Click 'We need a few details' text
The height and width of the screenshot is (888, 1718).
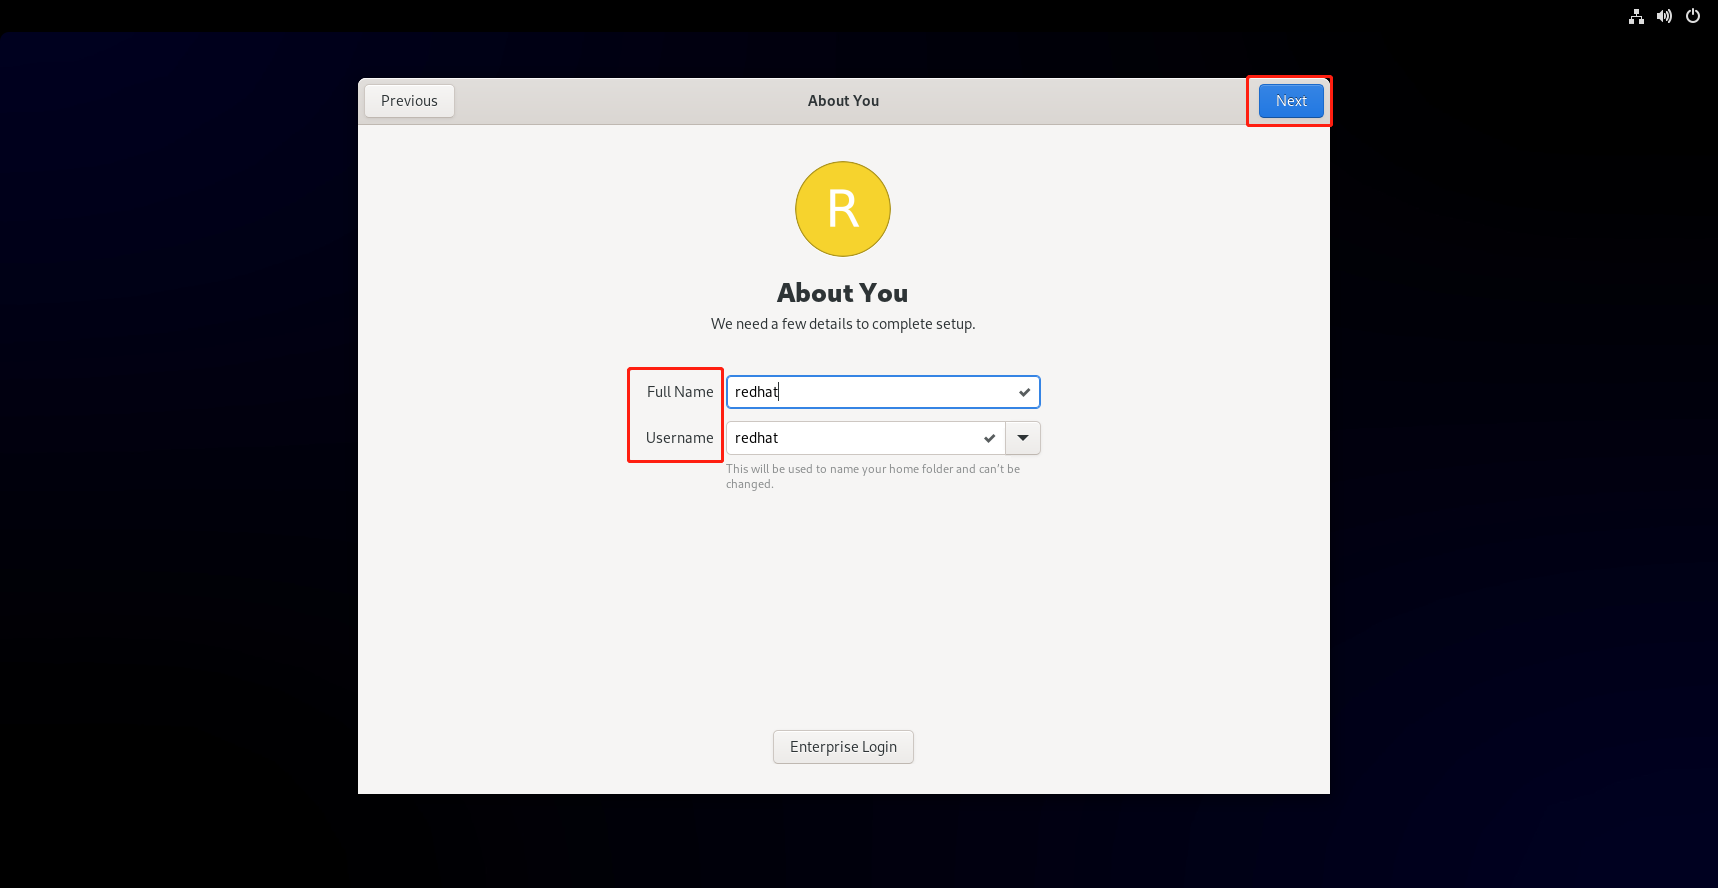843,324
